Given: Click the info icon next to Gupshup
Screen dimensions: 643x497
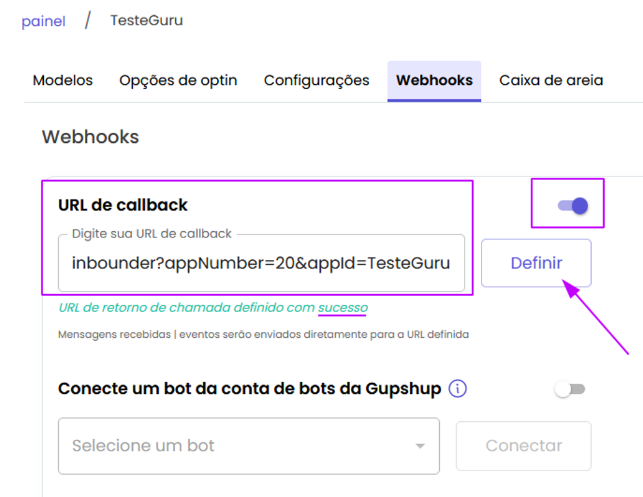Looking at the screenshot, I should tap(458, 388).
